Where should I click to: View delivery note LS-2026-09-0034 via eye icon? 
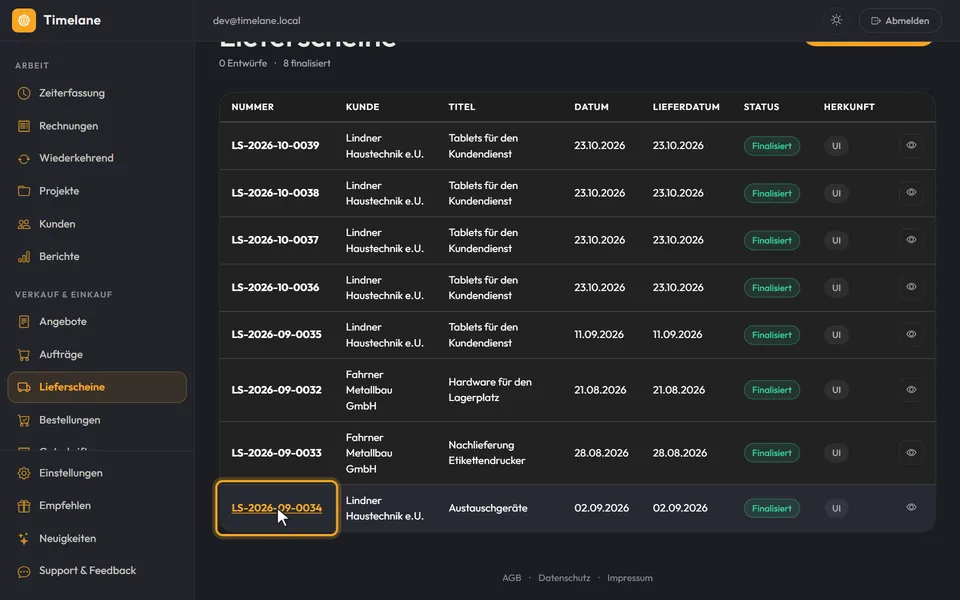911,508
